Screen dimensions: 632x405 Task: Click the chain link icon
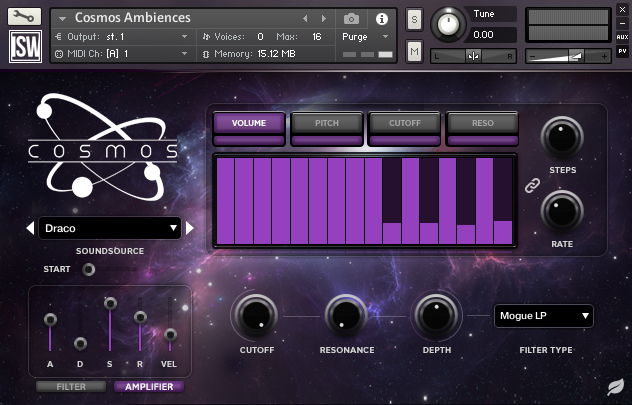[533, 186]
